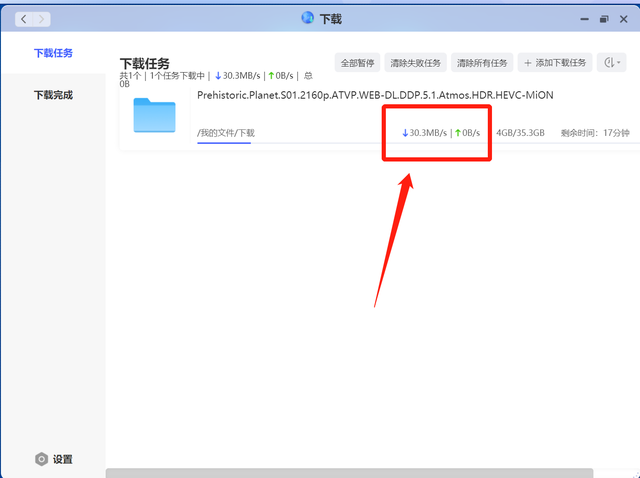Click the 剩余时间: 17分钟 text

click(595, 133)
